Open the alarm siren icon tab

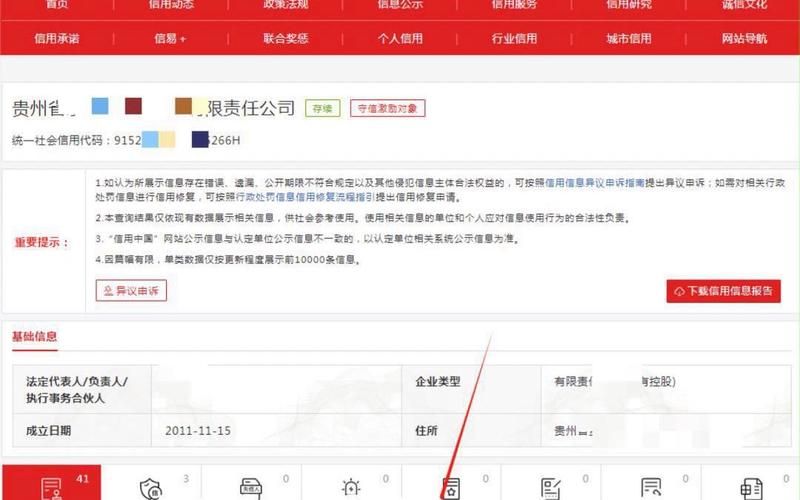(351, 483)
